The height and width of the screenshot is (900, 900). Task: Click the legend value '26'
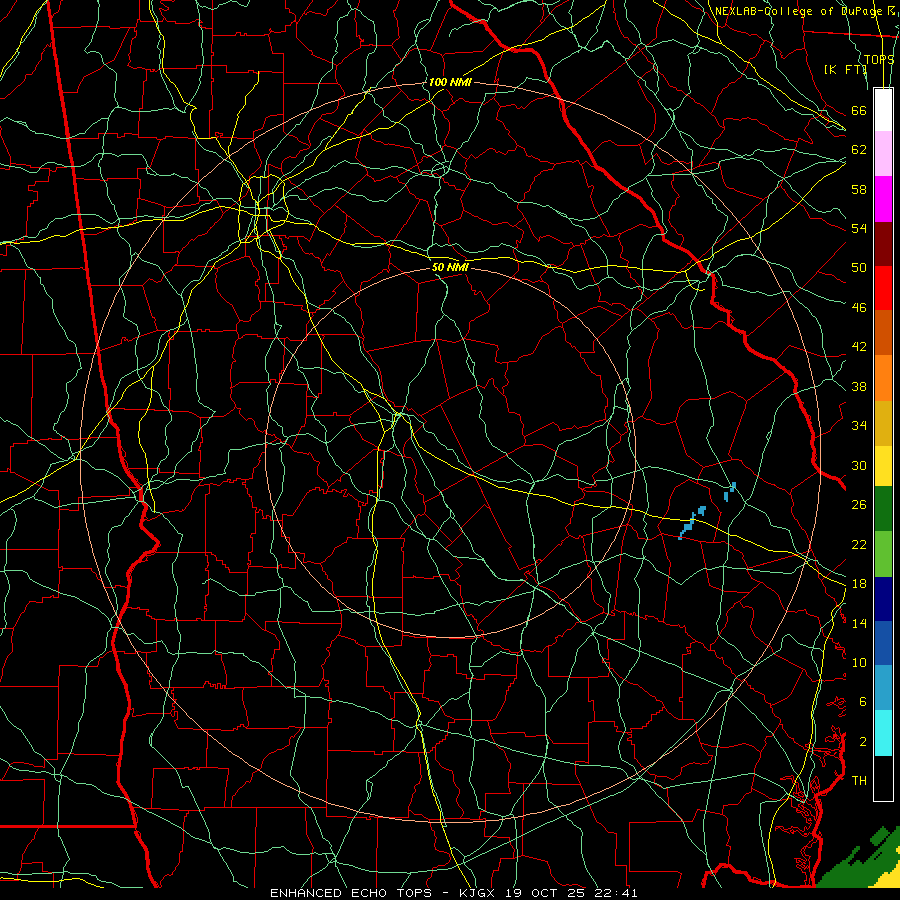click(859, 505)
